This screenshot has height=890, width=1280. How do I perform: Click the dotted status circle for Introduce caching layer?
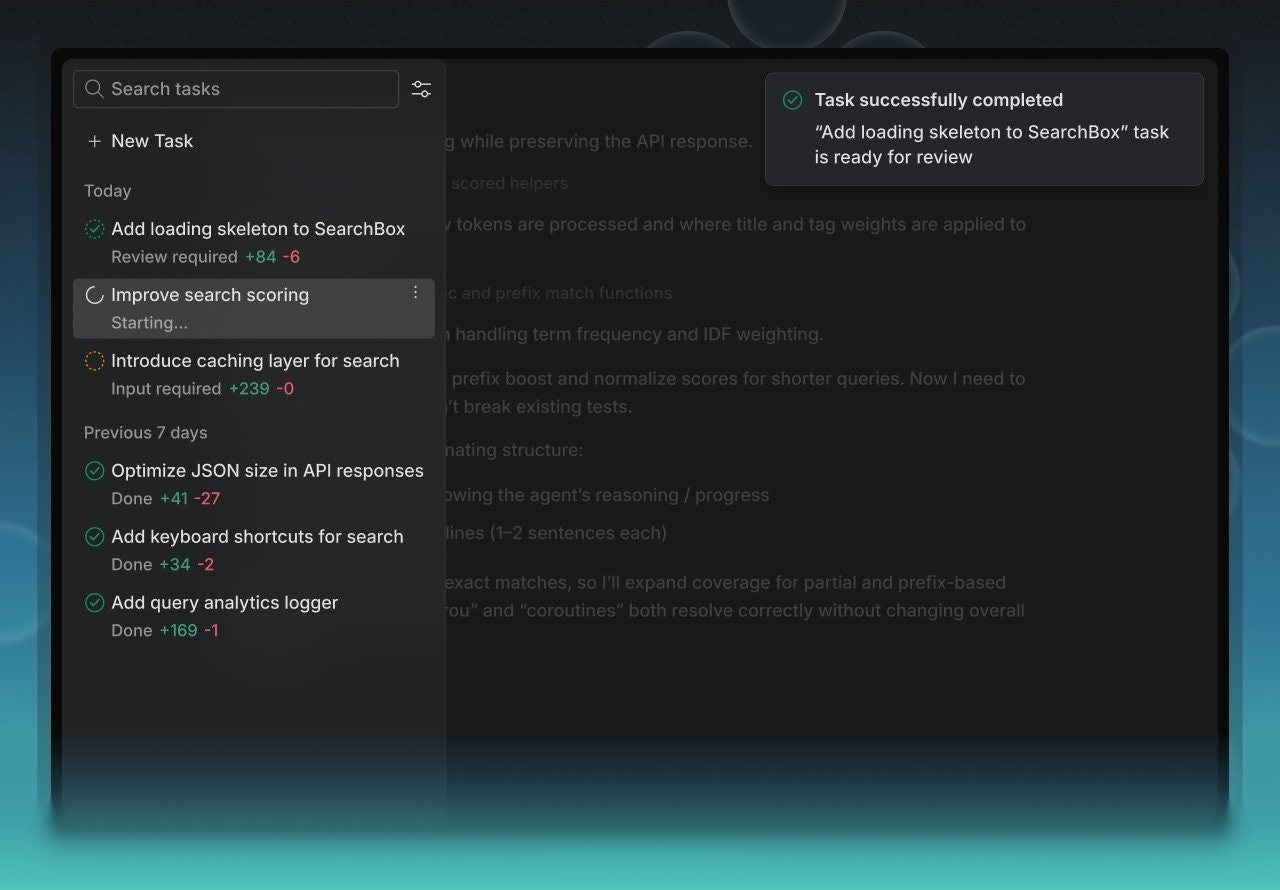[95, 361]
